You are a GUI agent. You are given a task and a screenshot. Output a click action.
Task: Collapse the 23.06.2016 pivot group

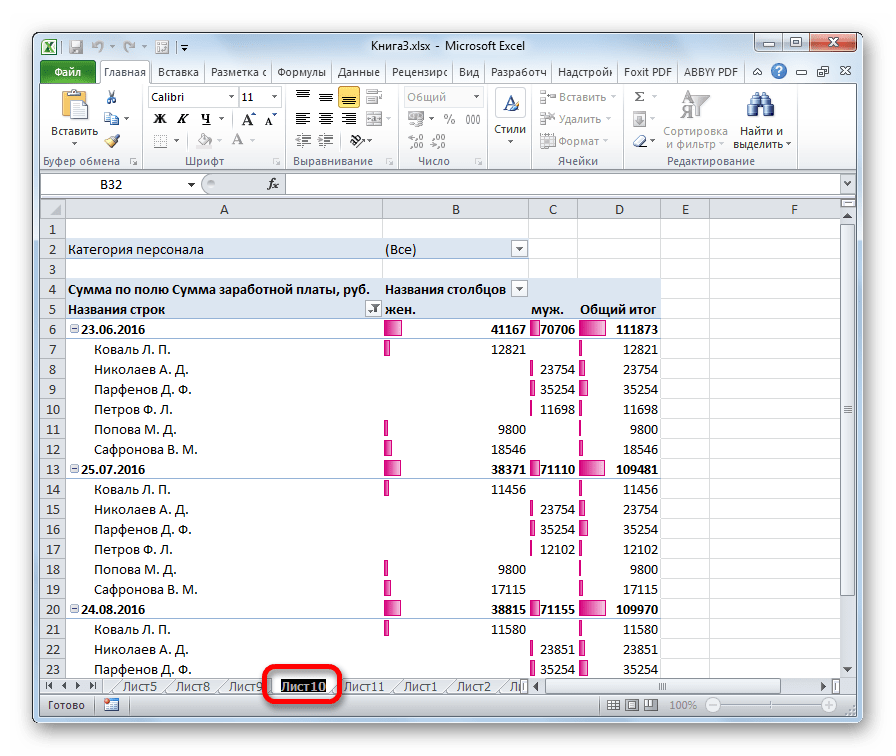click(74, 329)
